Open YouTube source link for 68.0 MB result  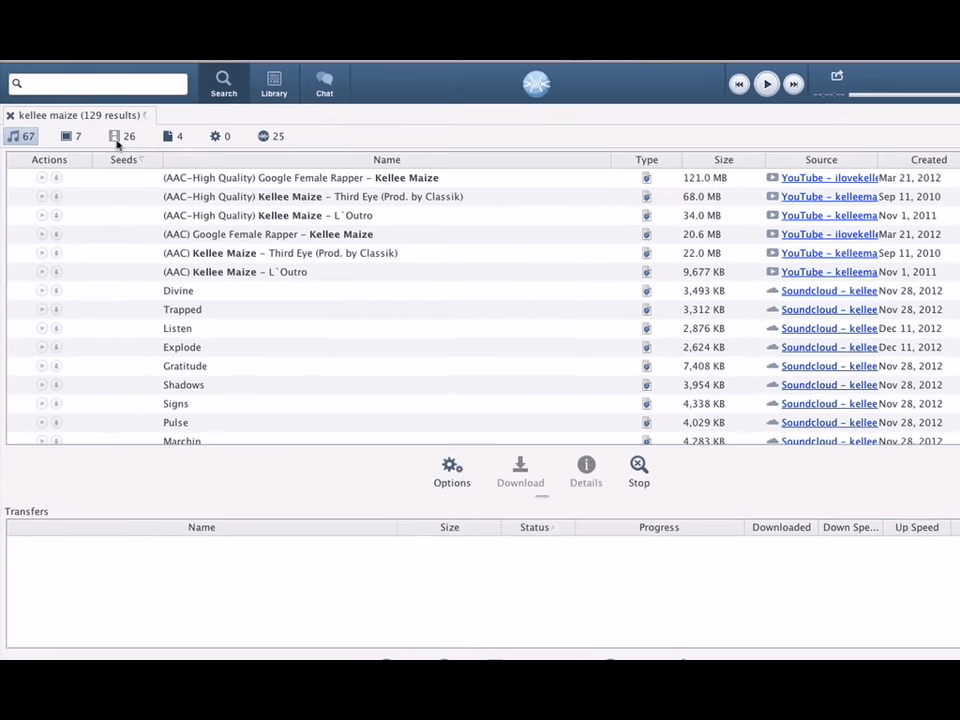pyautogui.click(x=829, y=197)
